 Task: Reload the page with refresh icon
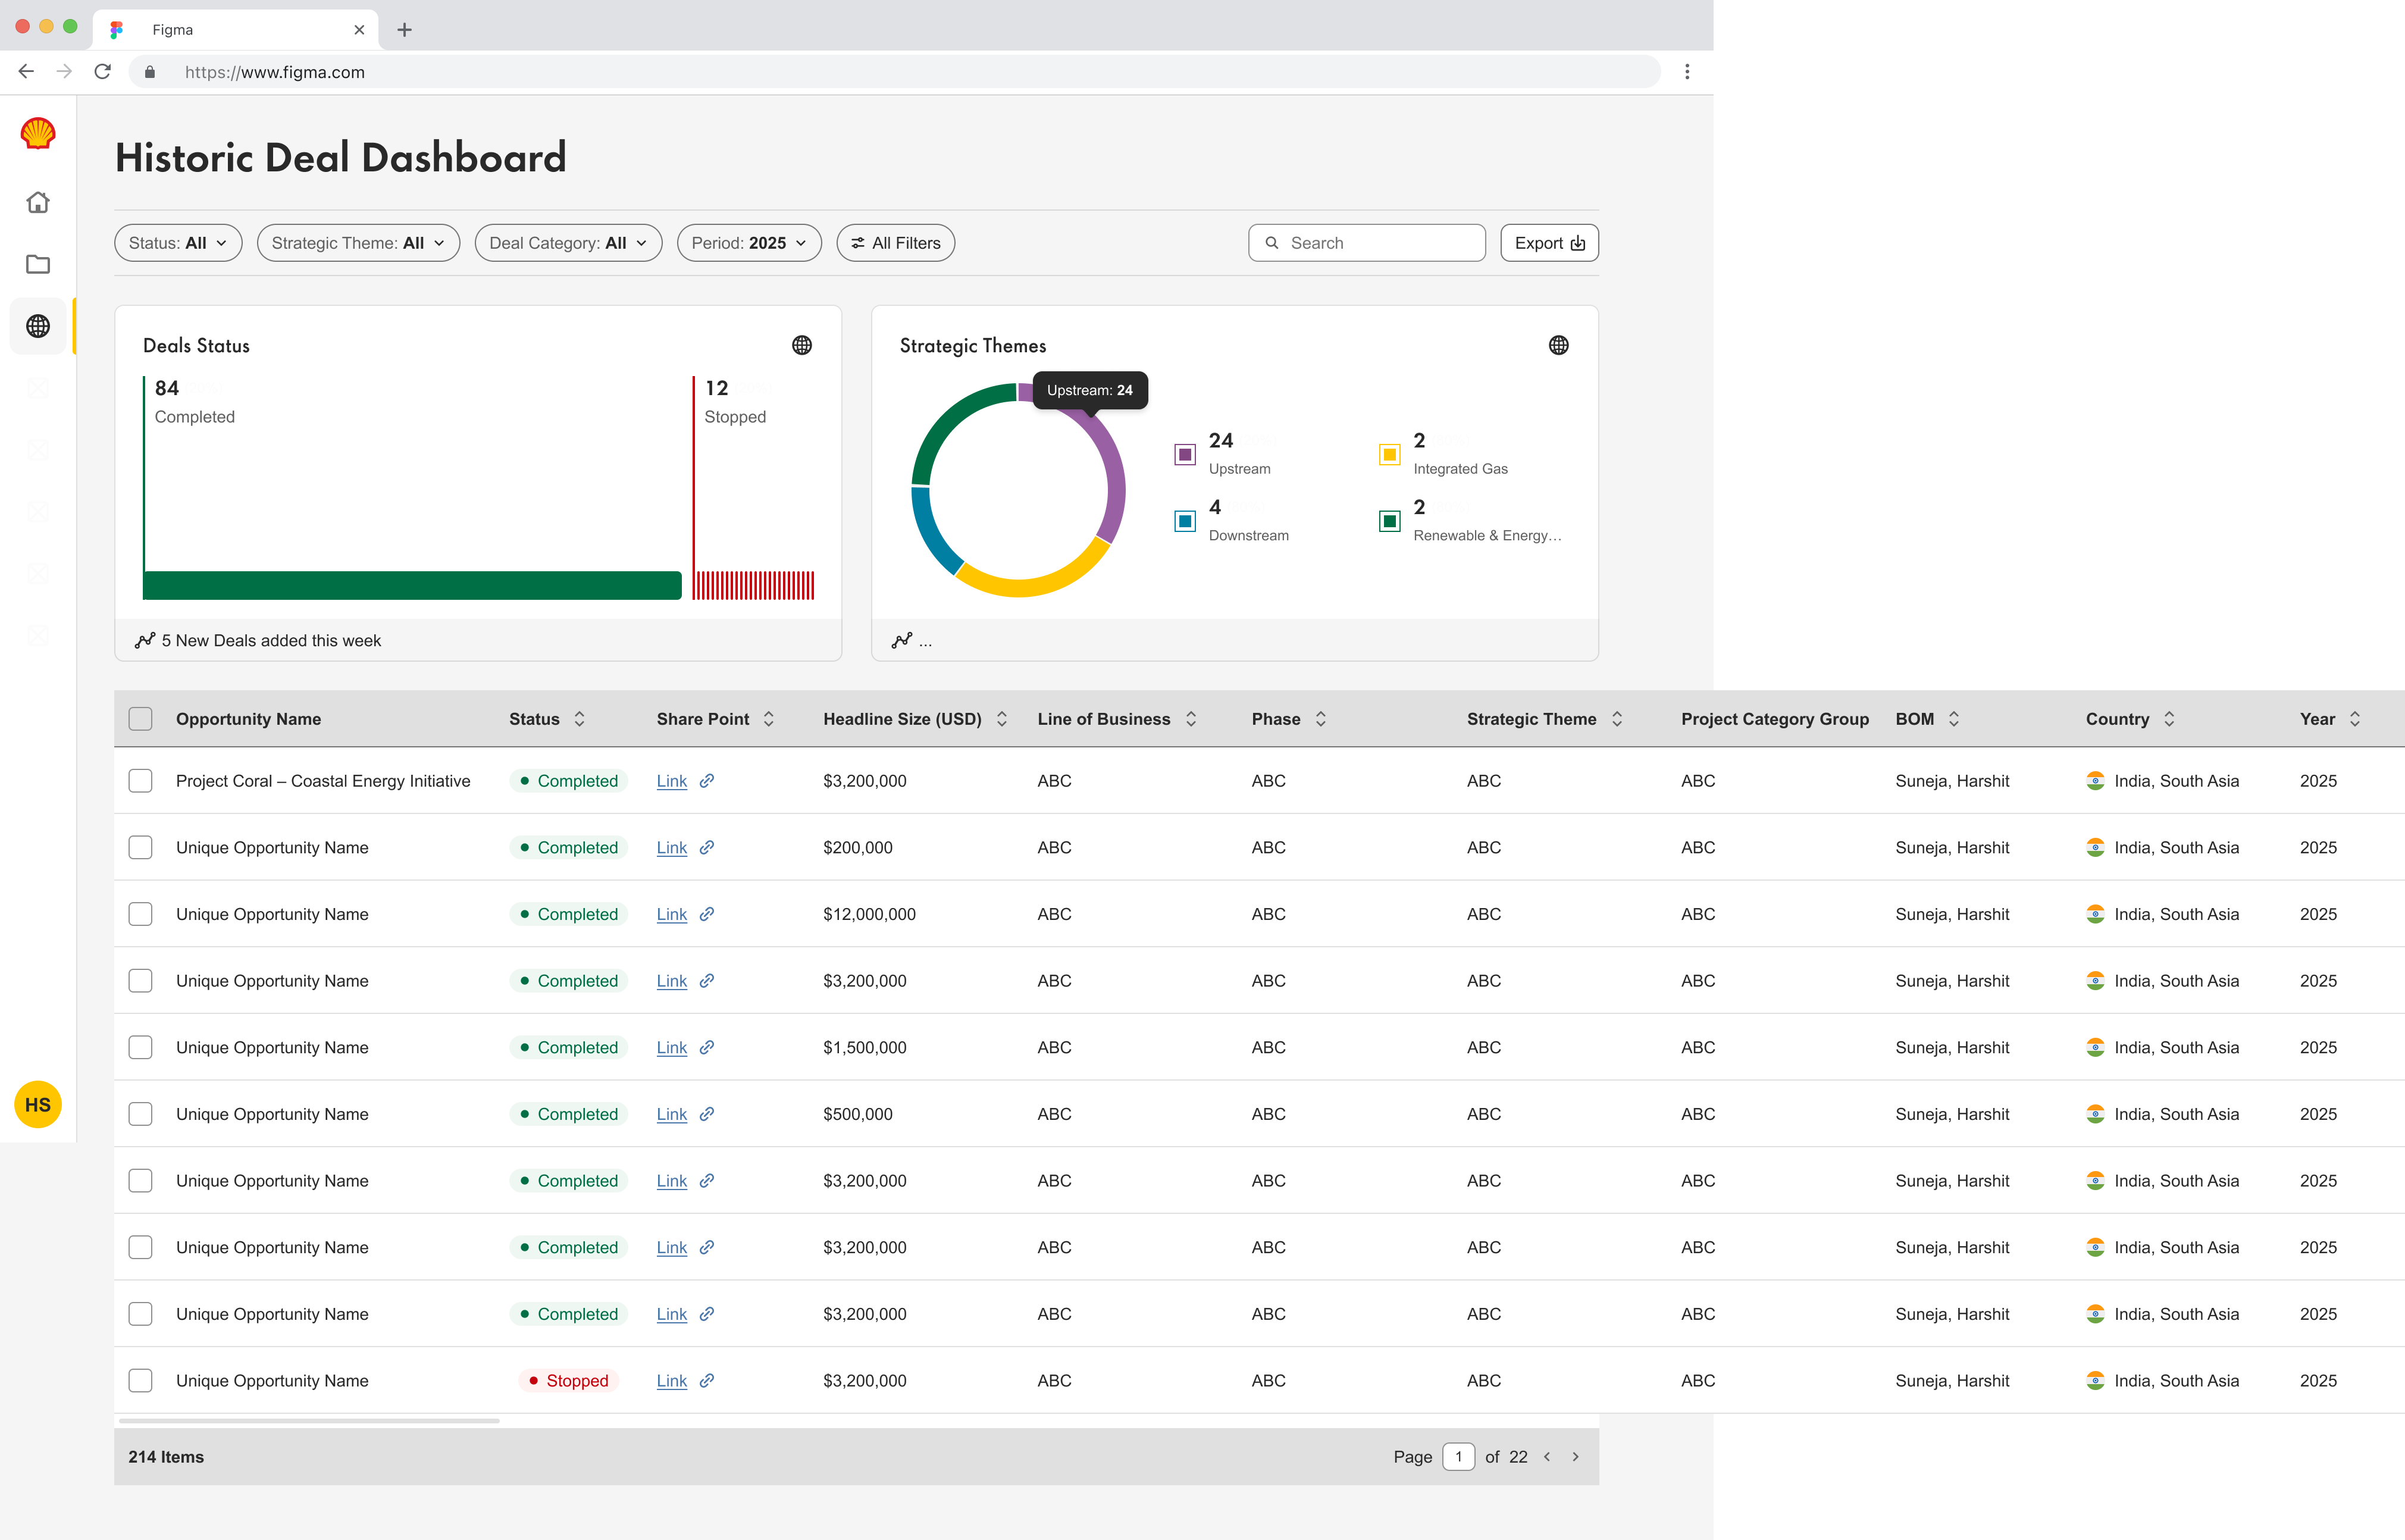point(102,72)
